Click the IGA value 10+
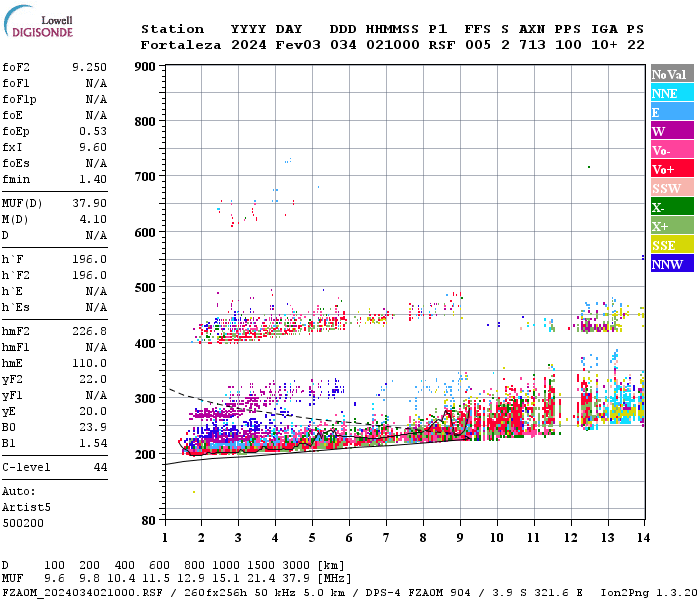Image resolution: width=700 pixels, height=600 pixels. coord(604,45)
